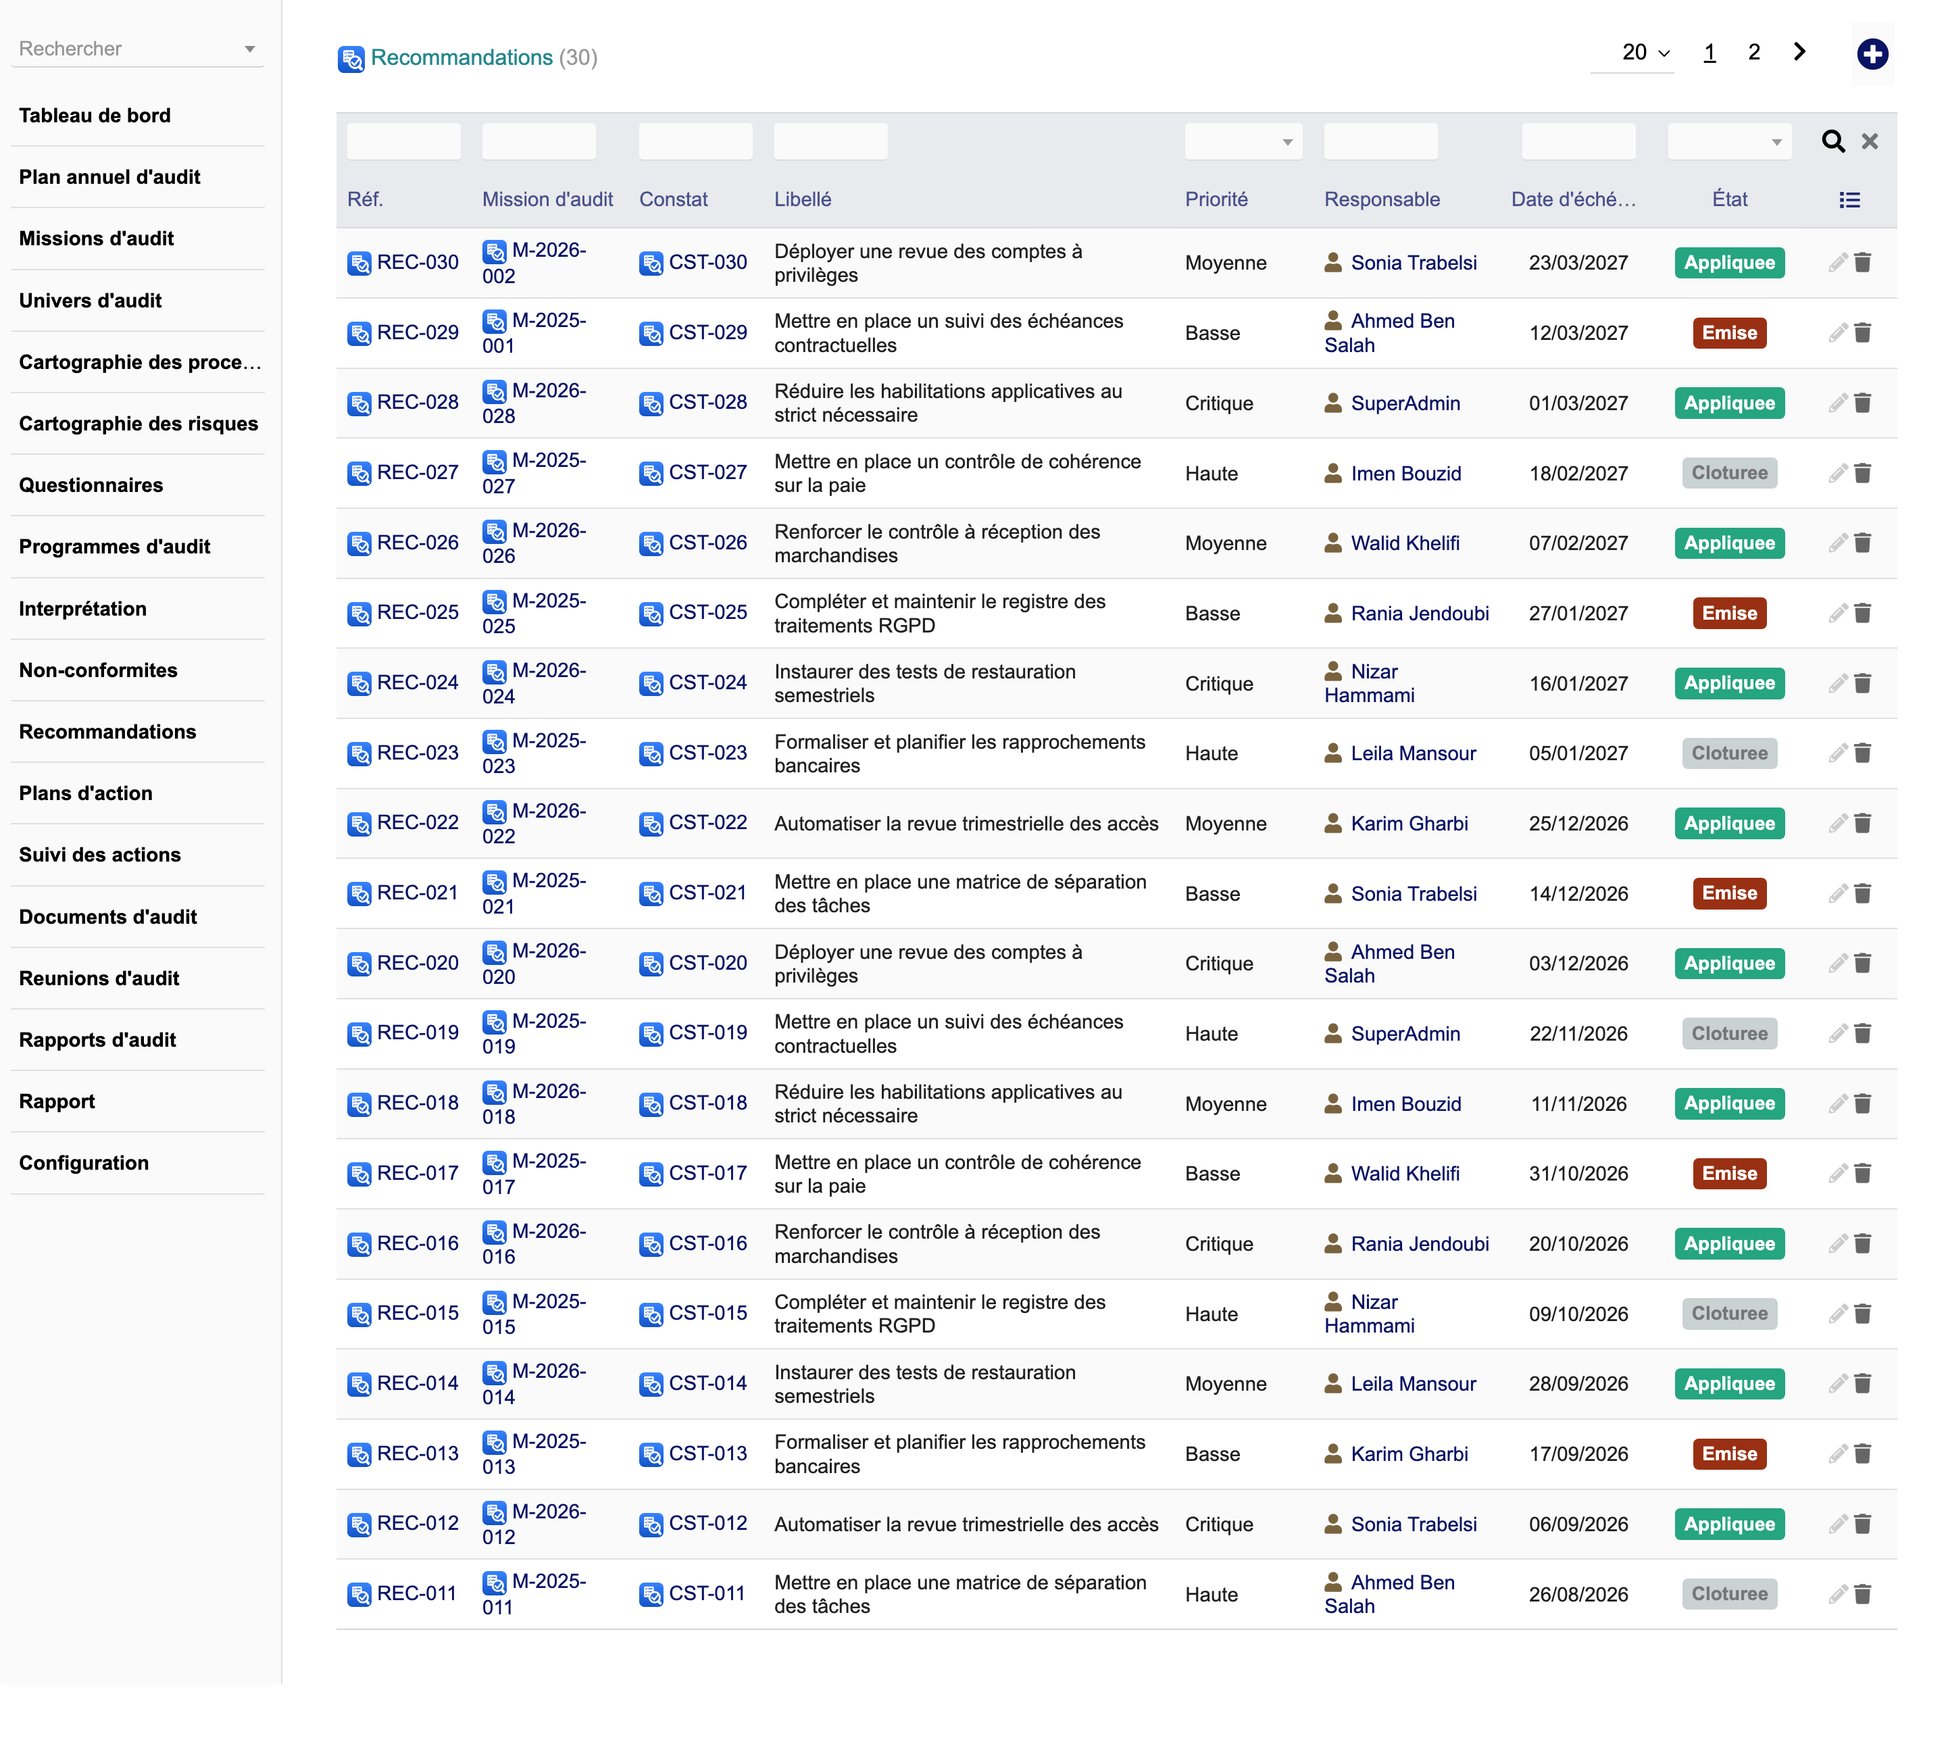
Task: Open the Rechercher search dropdown
Action: tap(137, 48)
